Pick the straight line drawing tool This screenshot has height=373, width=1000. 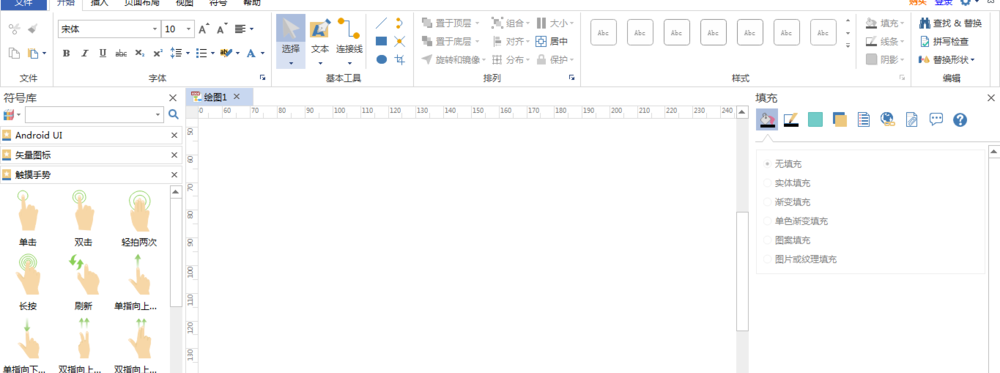tap(381, 24)
